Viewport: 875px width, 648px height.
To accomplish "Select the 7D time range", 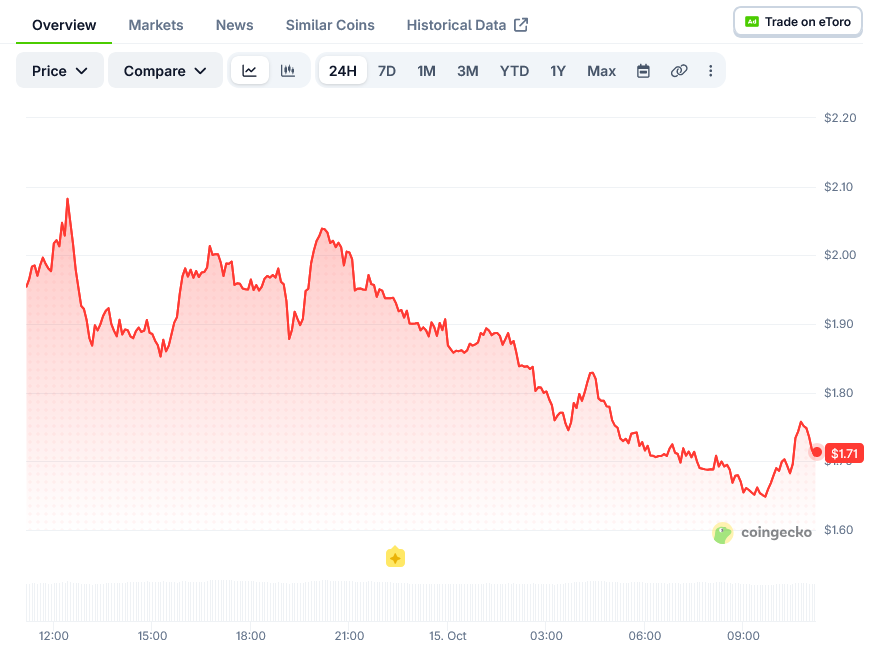I will (x=387, y=71).
